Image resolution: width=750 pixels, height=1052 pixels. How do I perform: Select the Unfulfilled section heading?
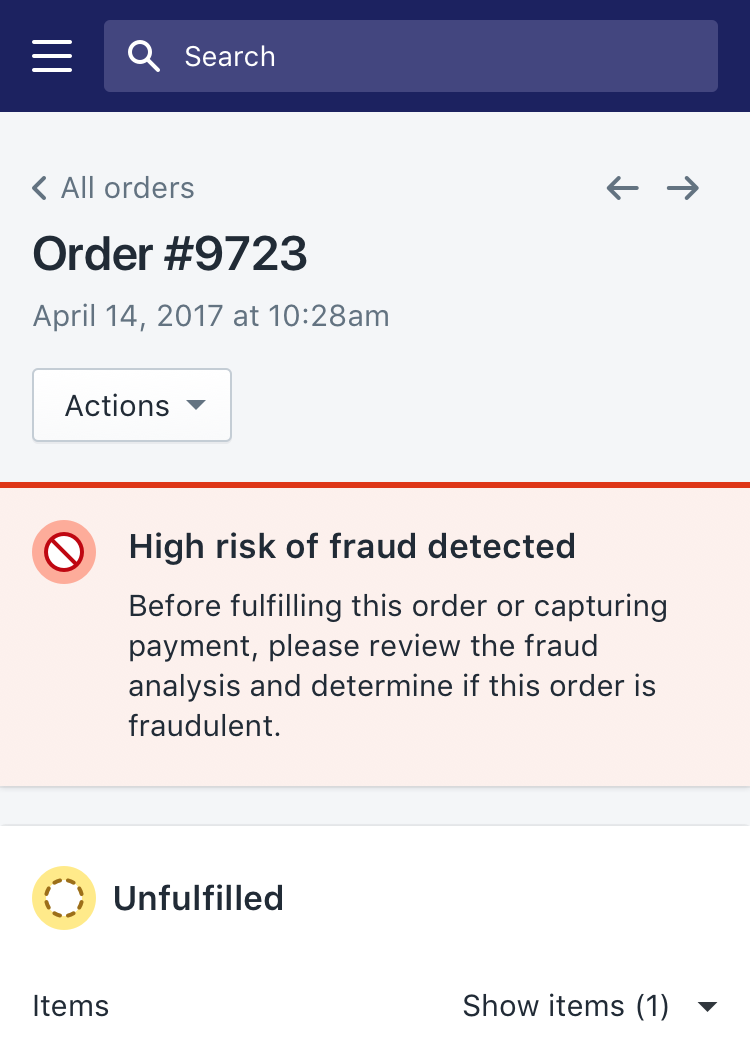click(199, 898)
